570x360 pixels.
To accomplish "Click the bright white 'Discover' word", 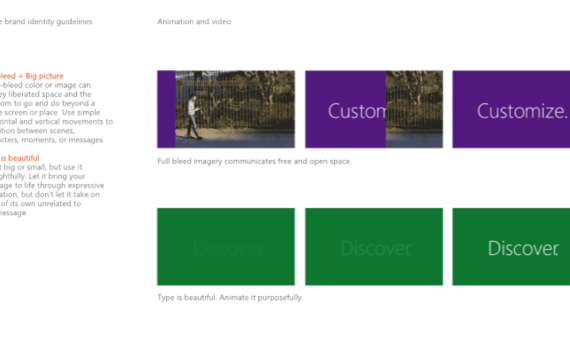I will pos(523,248).
